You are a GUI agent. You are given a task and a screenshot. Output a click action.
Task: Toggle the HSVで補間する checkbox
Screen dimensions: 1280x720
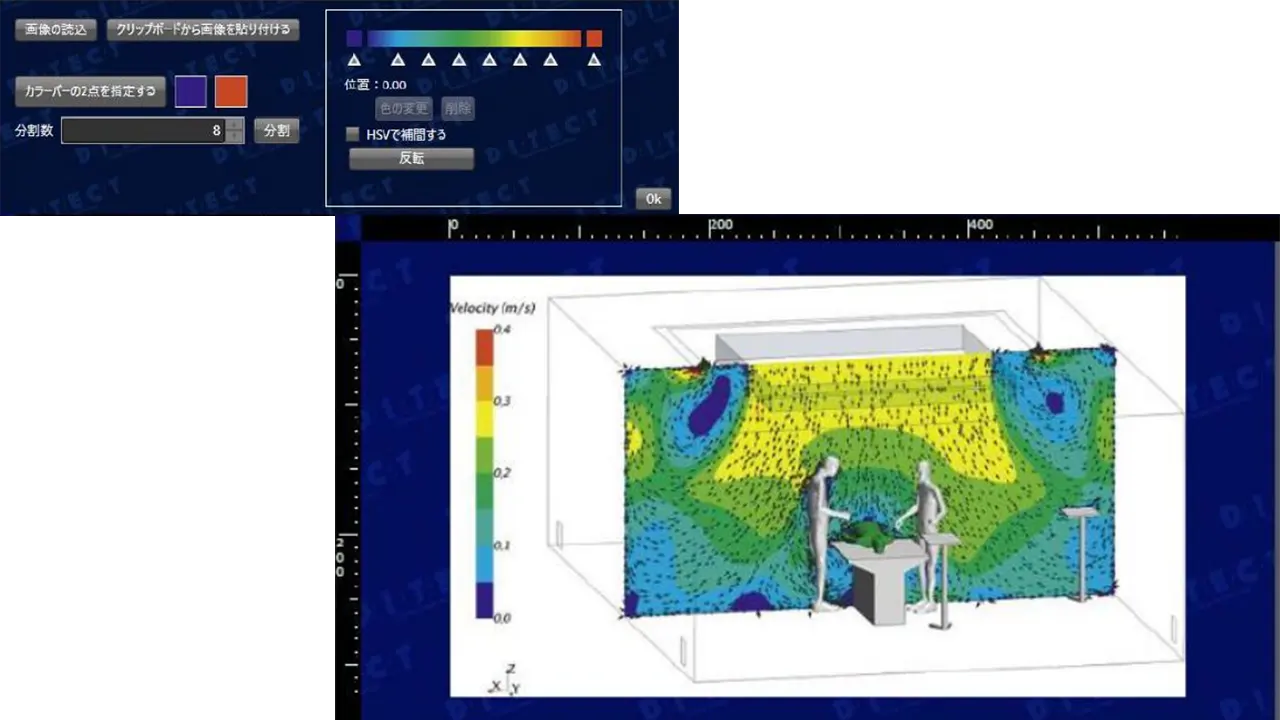352,134
